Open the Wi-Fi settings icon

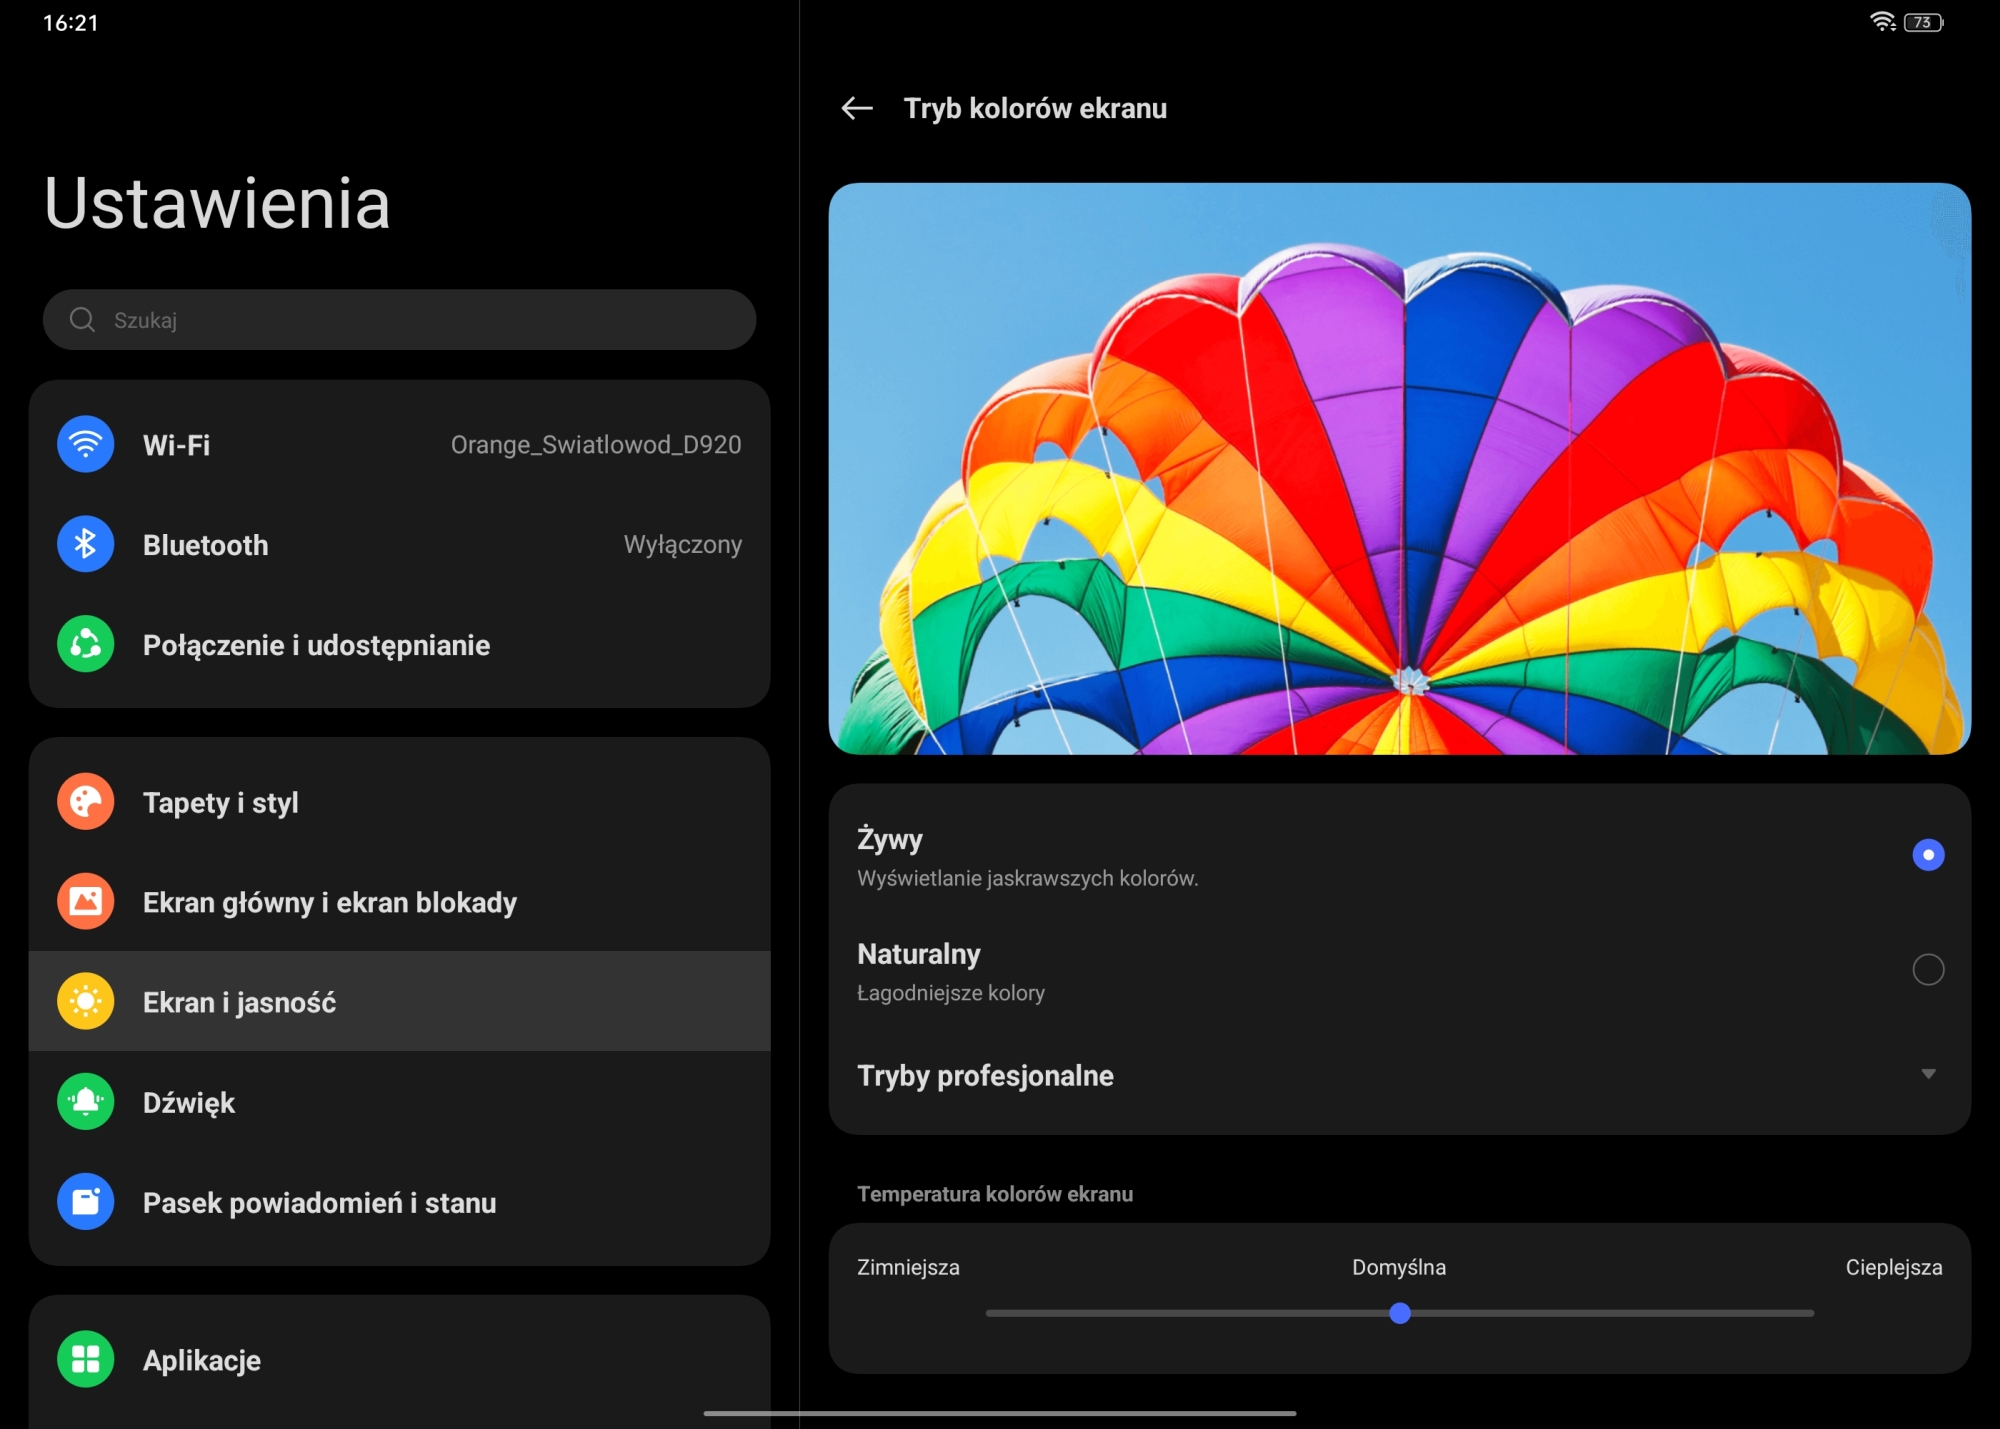pos(86,444)
